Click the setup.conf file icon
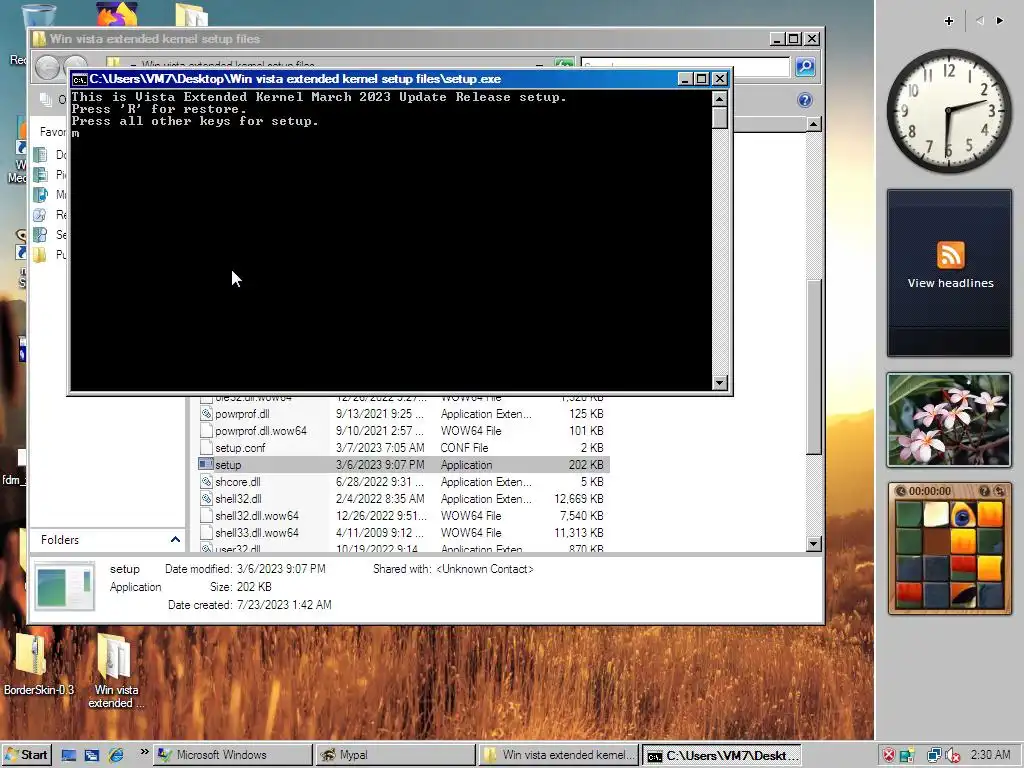This screenshot has width=1024, height=768. click(206, 448)
